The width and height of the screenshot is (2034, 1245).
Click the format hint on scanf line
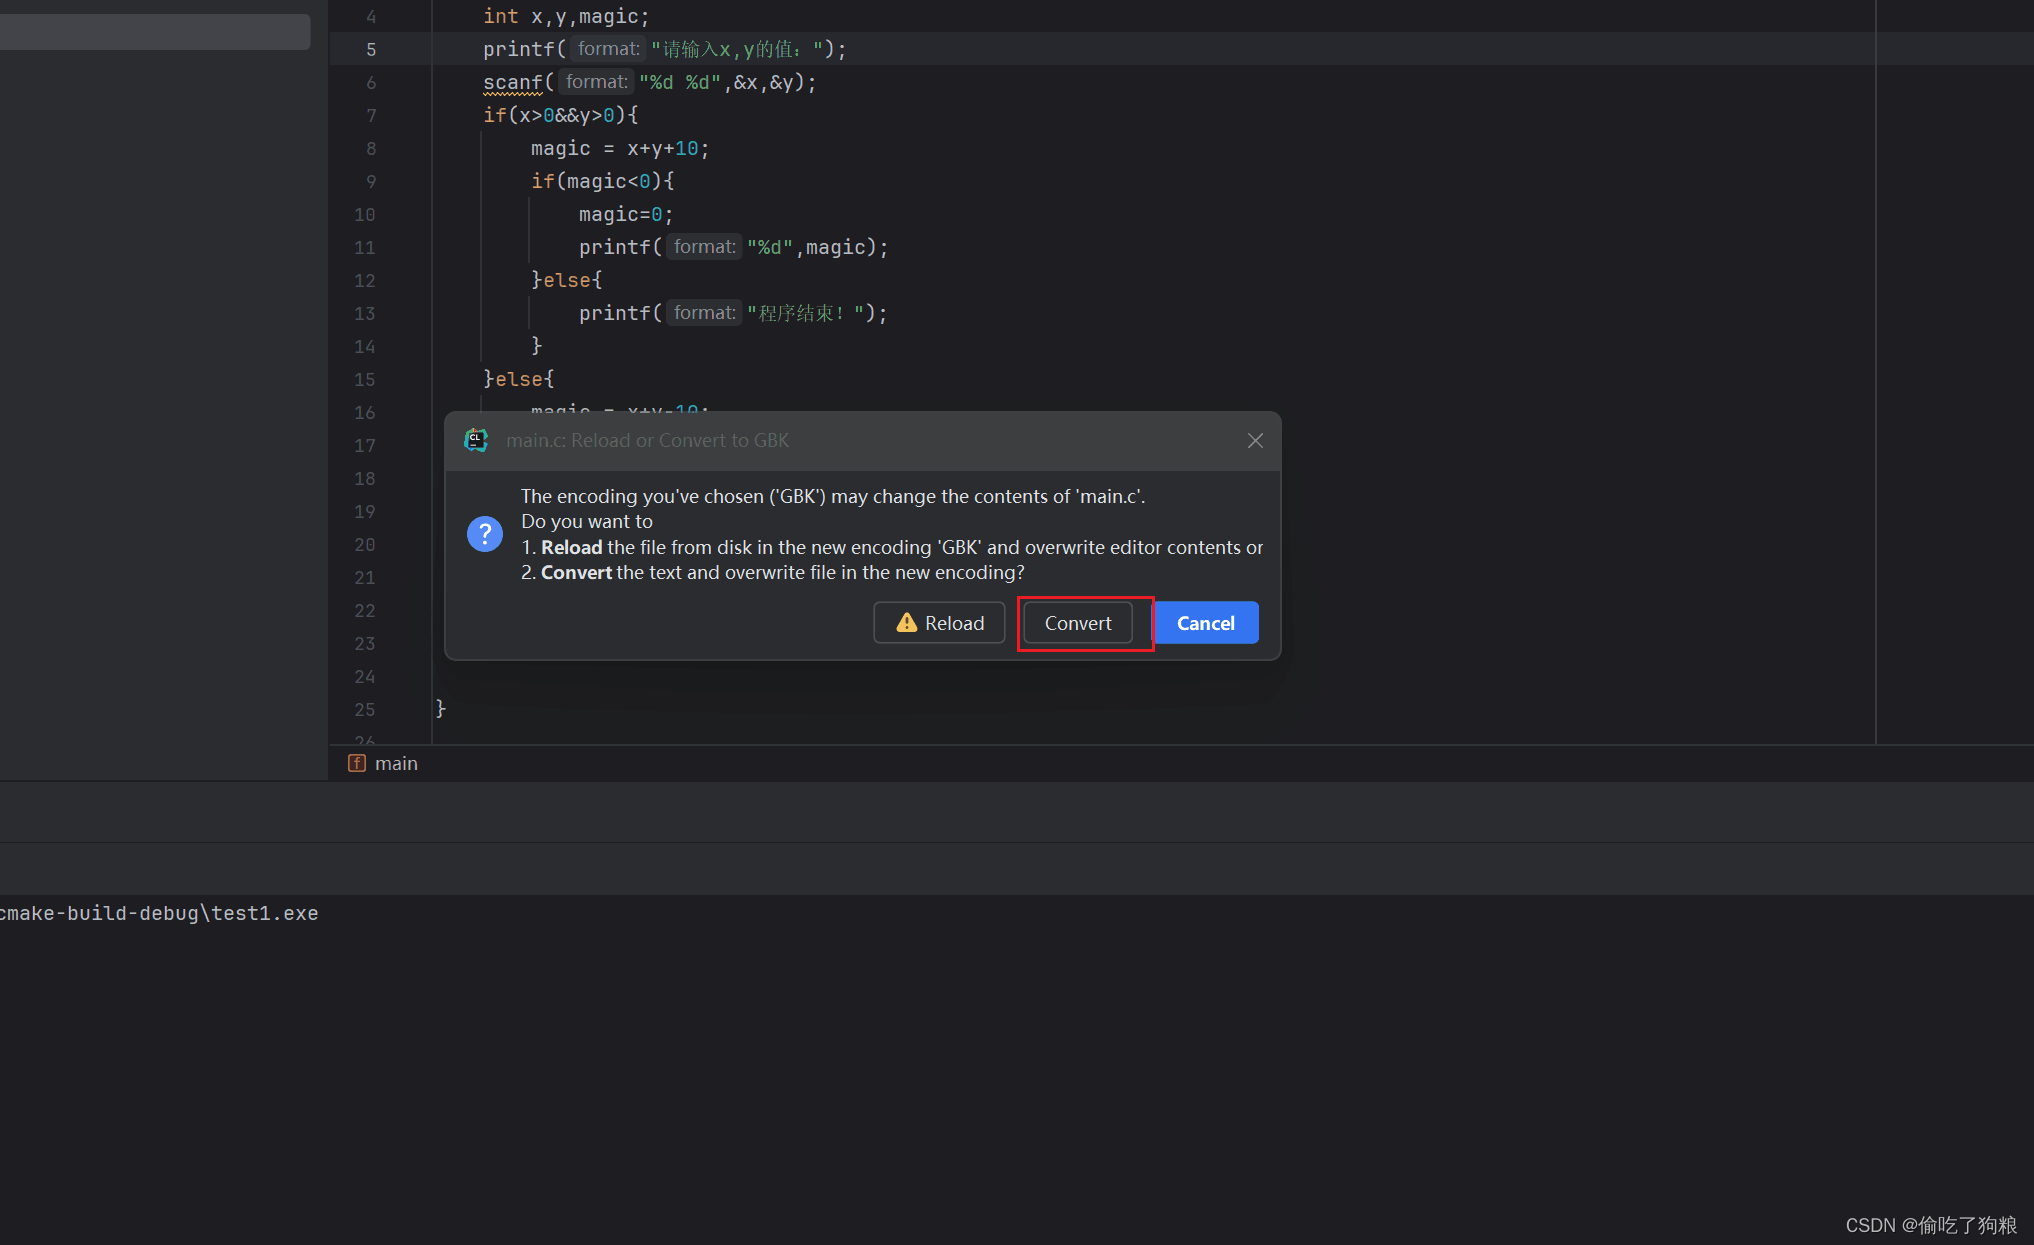tap(596, 82)
